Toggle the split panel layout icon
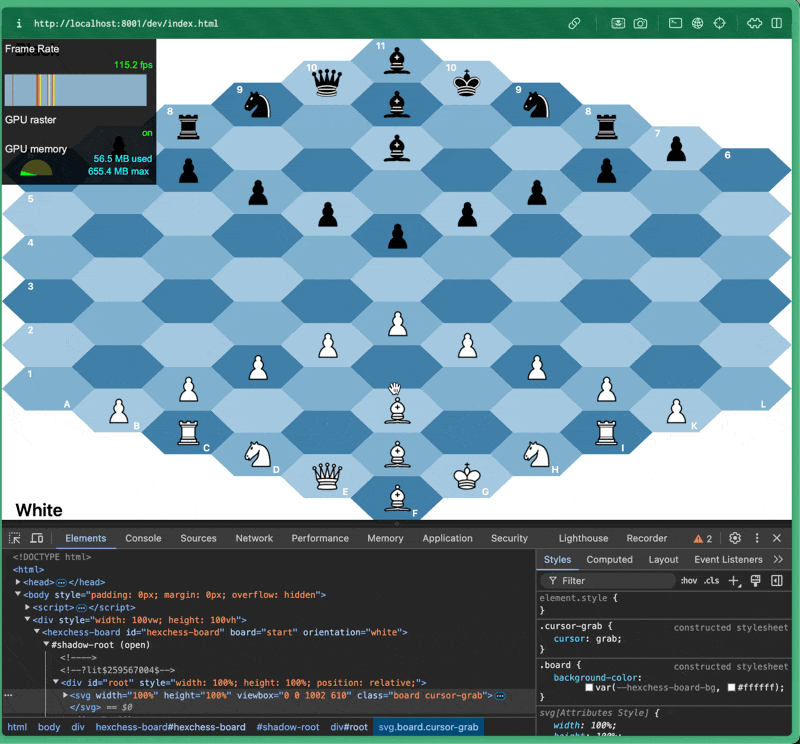The image size is (800, 744). (777, 23)
